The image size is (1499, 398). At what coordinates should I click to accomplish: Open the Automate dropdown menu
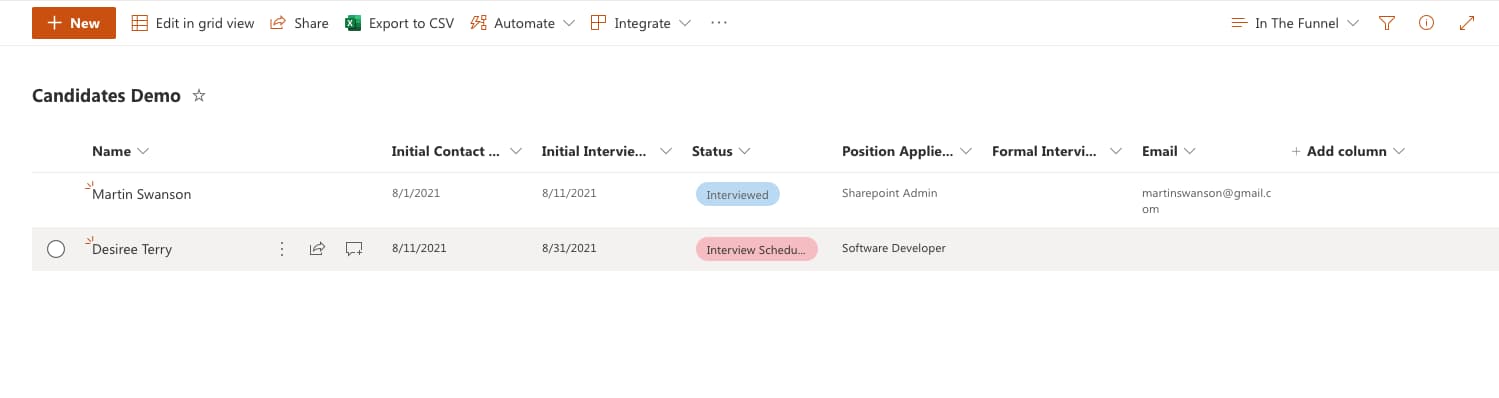coord(522,23)
